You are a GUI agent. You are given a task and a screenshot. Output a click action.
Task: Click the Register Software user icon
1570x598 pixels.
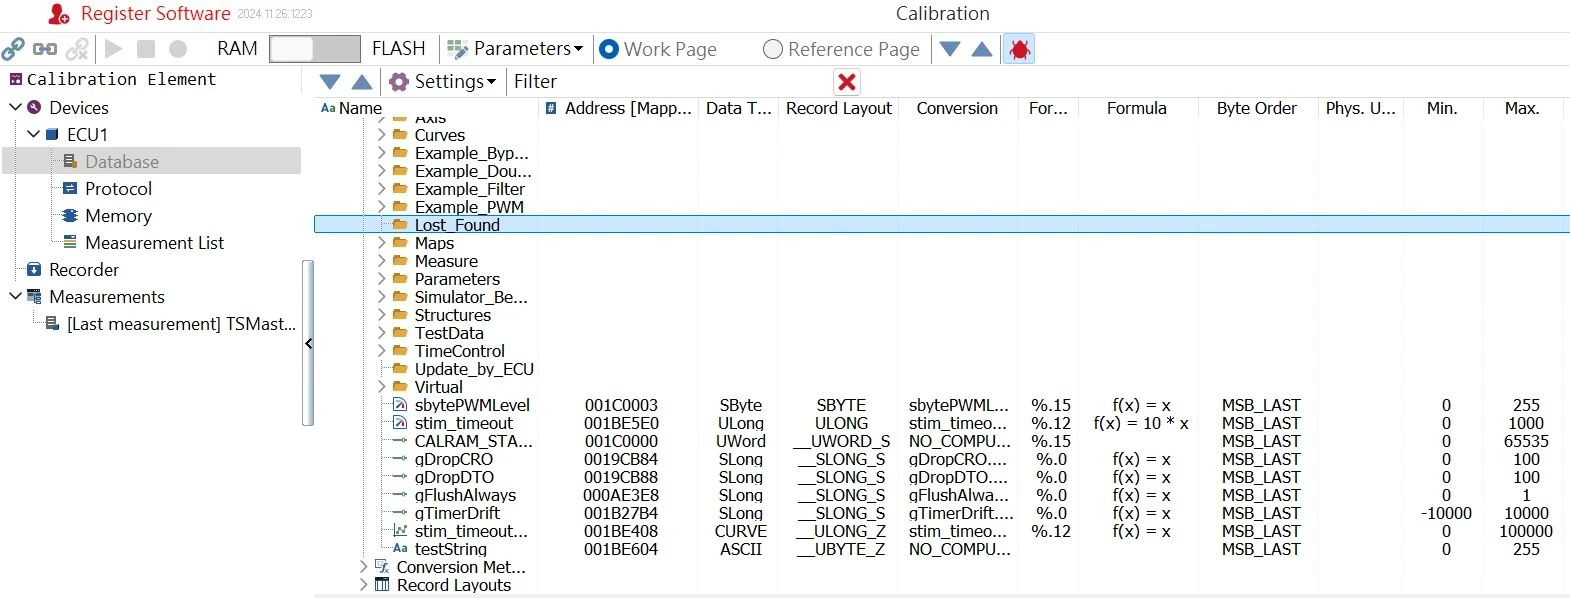(x=59, y=14)
